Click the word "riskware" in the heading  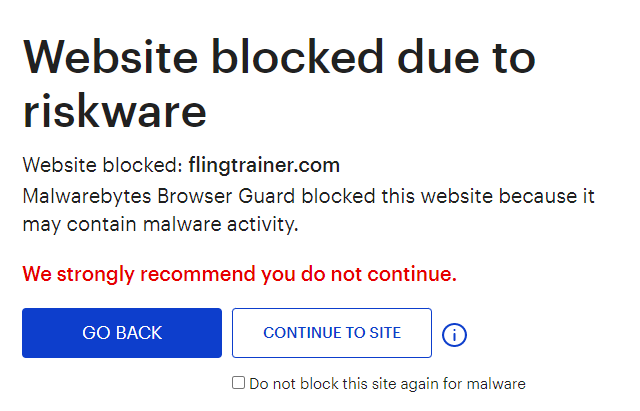(x=114, y=109)
